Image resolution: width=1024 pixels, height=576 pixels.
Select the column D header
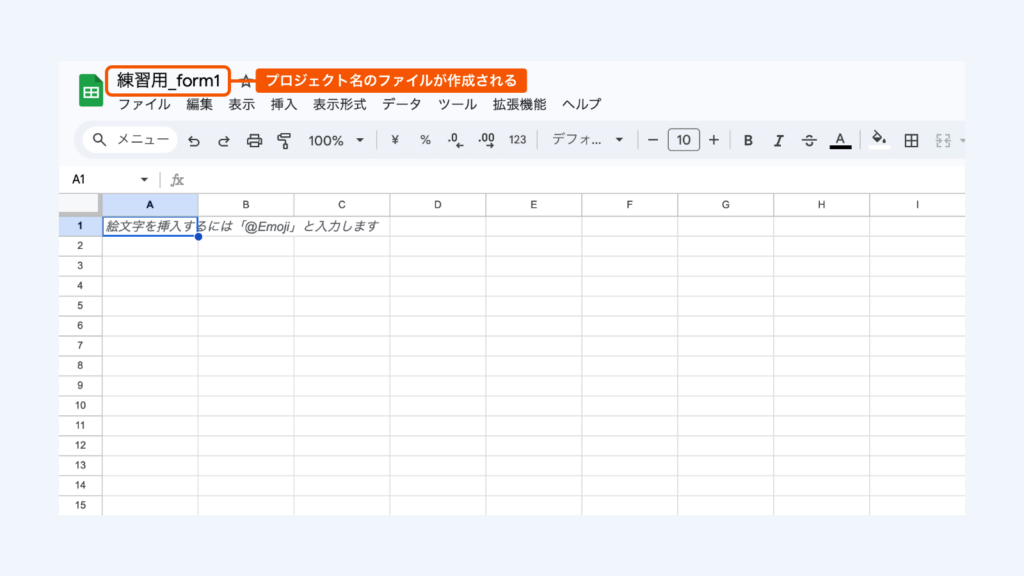click(x=437, y=205)
